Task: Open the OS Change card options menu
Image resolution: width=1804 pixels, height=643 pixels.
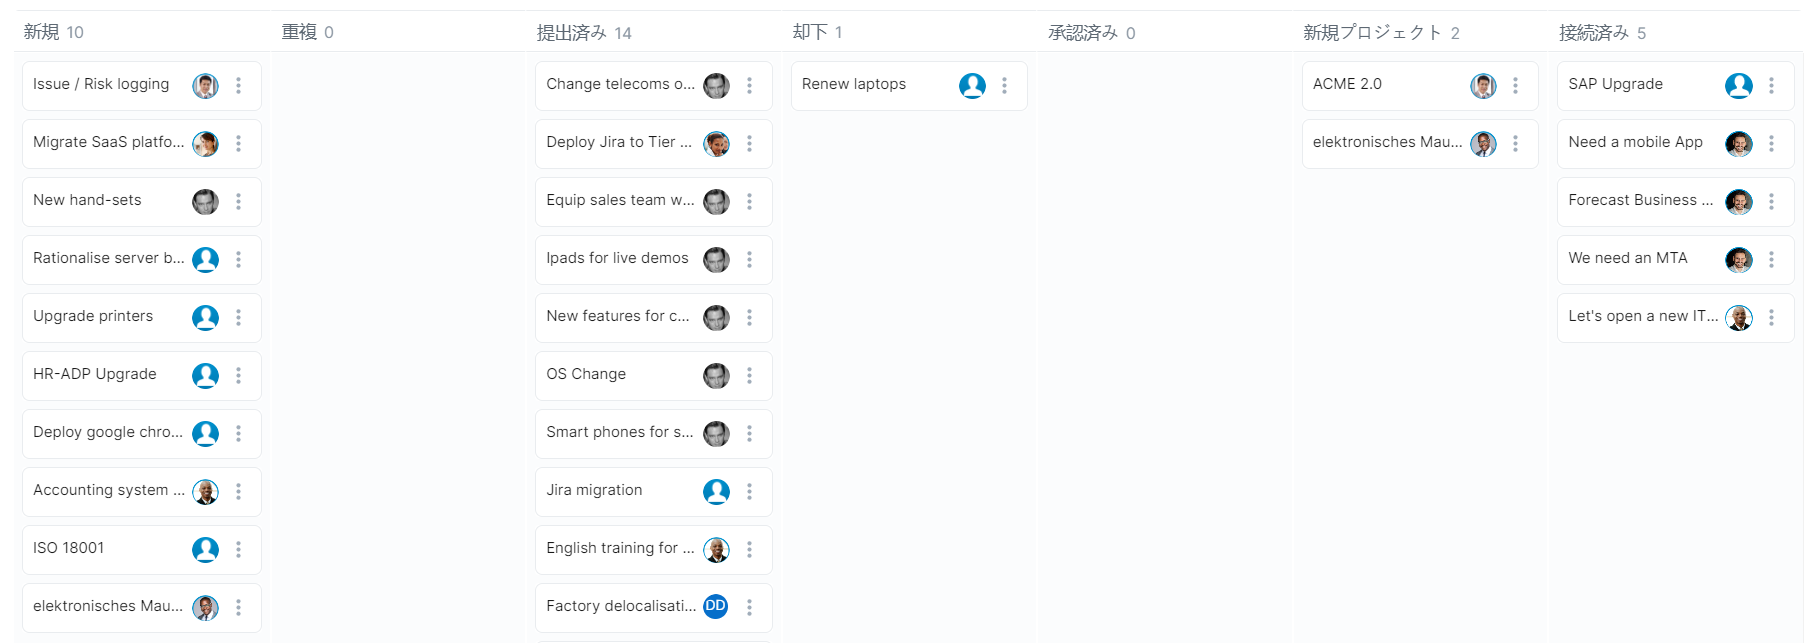Action: [x=749, y=375]
